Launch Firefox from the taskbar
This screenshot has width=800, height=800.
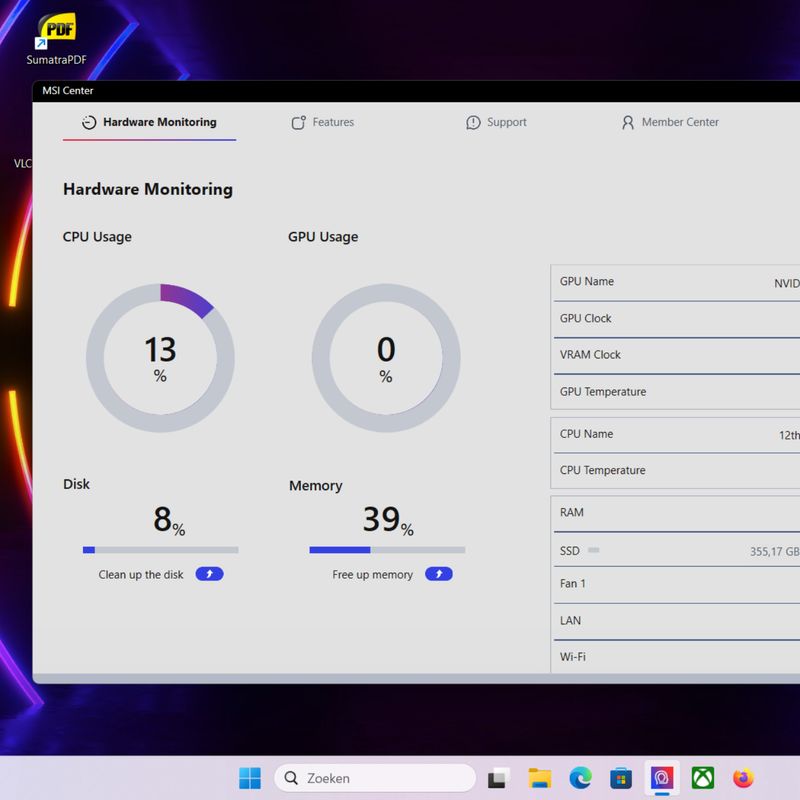pos(743,778)
